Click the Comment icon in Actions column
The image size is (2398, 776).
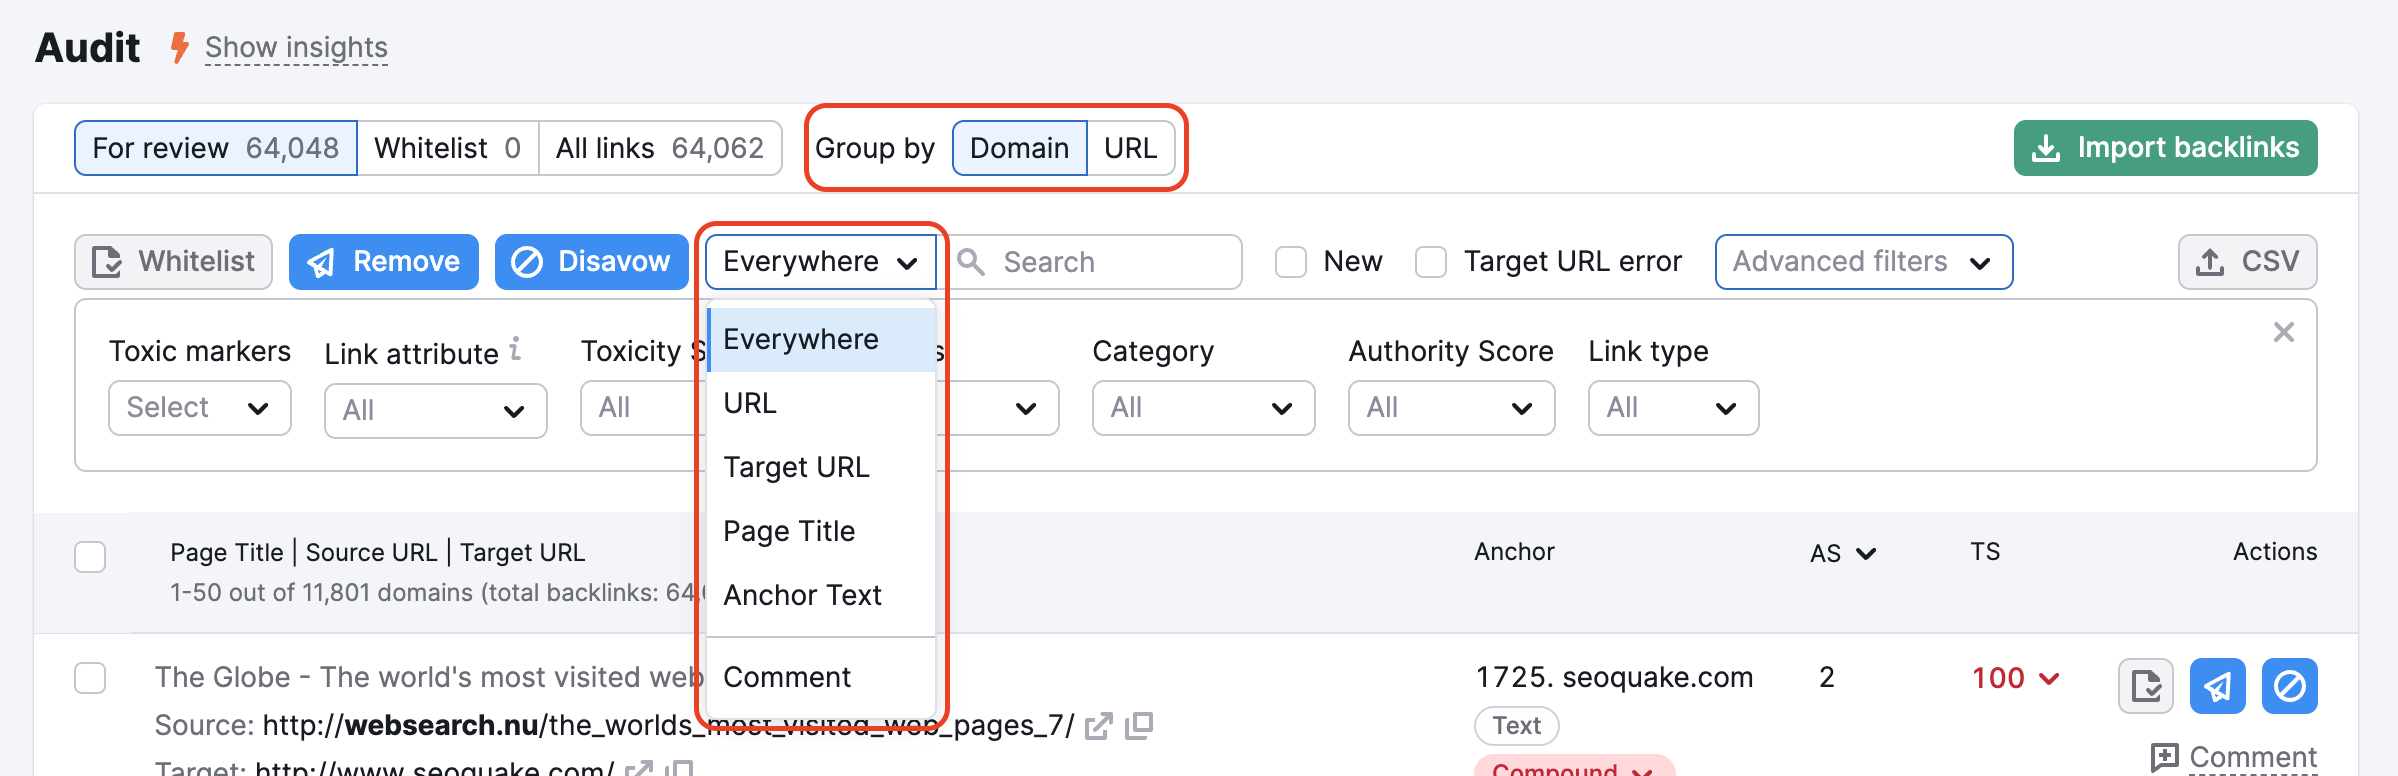click(2164, 757)
